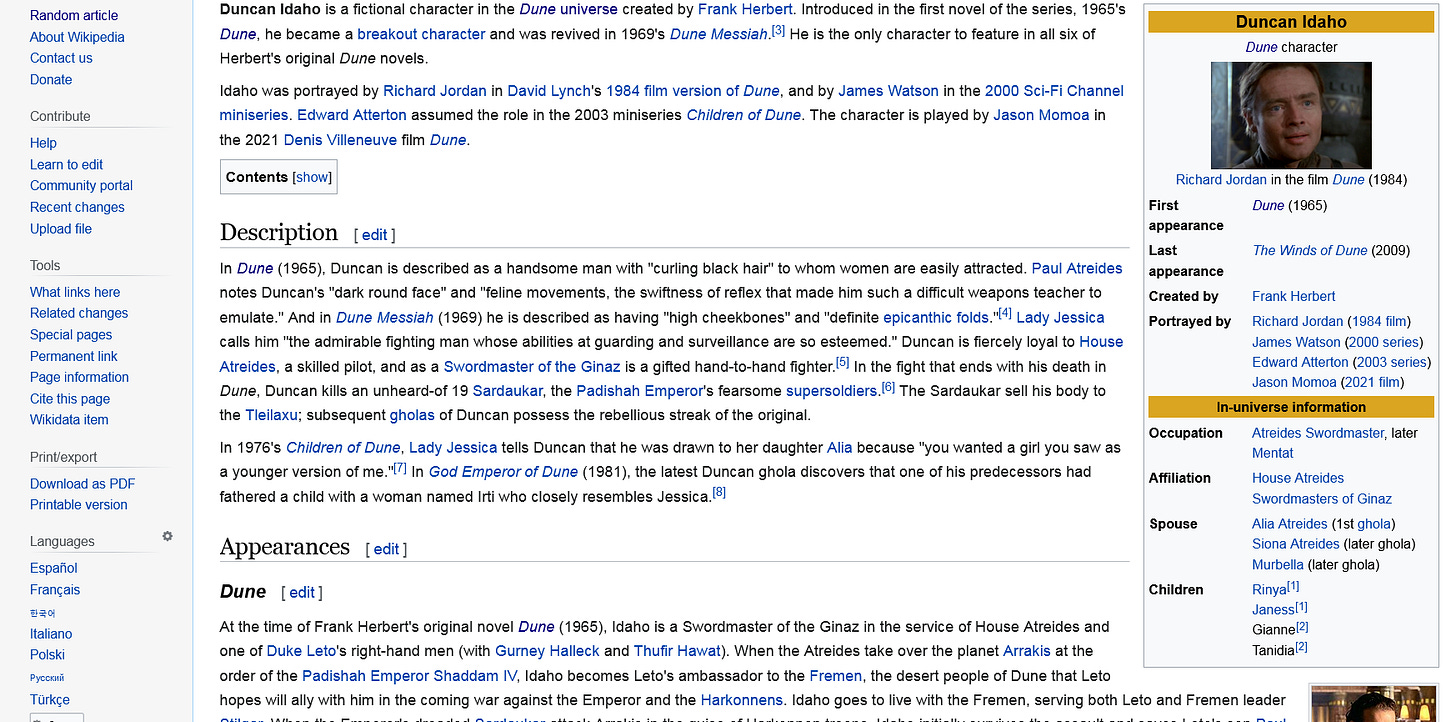Image resolution: width=1456 pixels, height=722 pixels.
Task: Switch language to Italiano
Action: coord(51,633)
